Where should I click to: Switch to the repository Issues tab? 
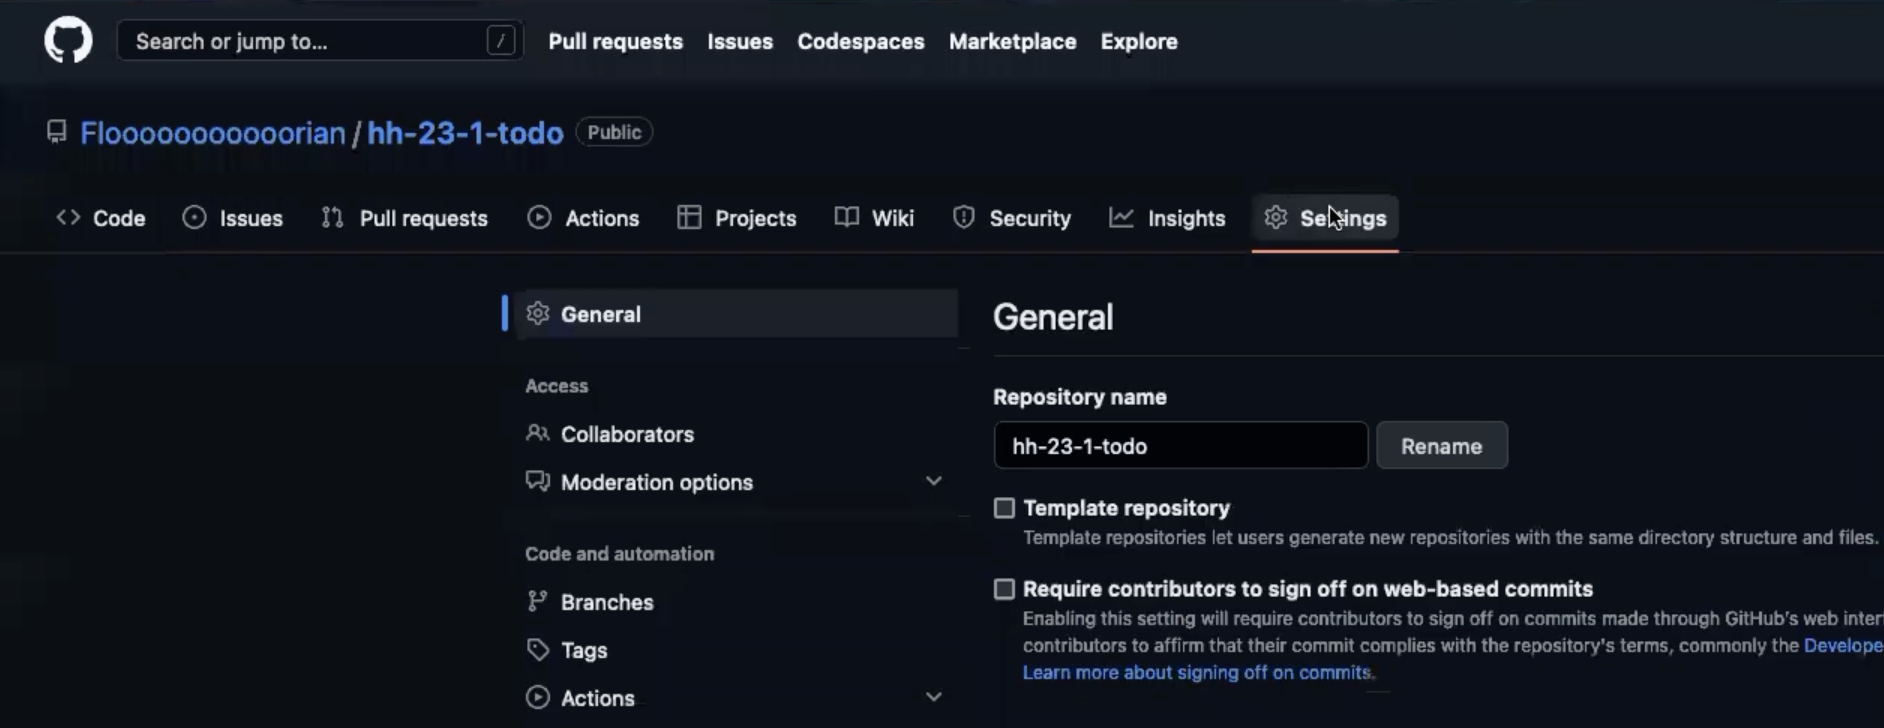(x=233, y=218)
